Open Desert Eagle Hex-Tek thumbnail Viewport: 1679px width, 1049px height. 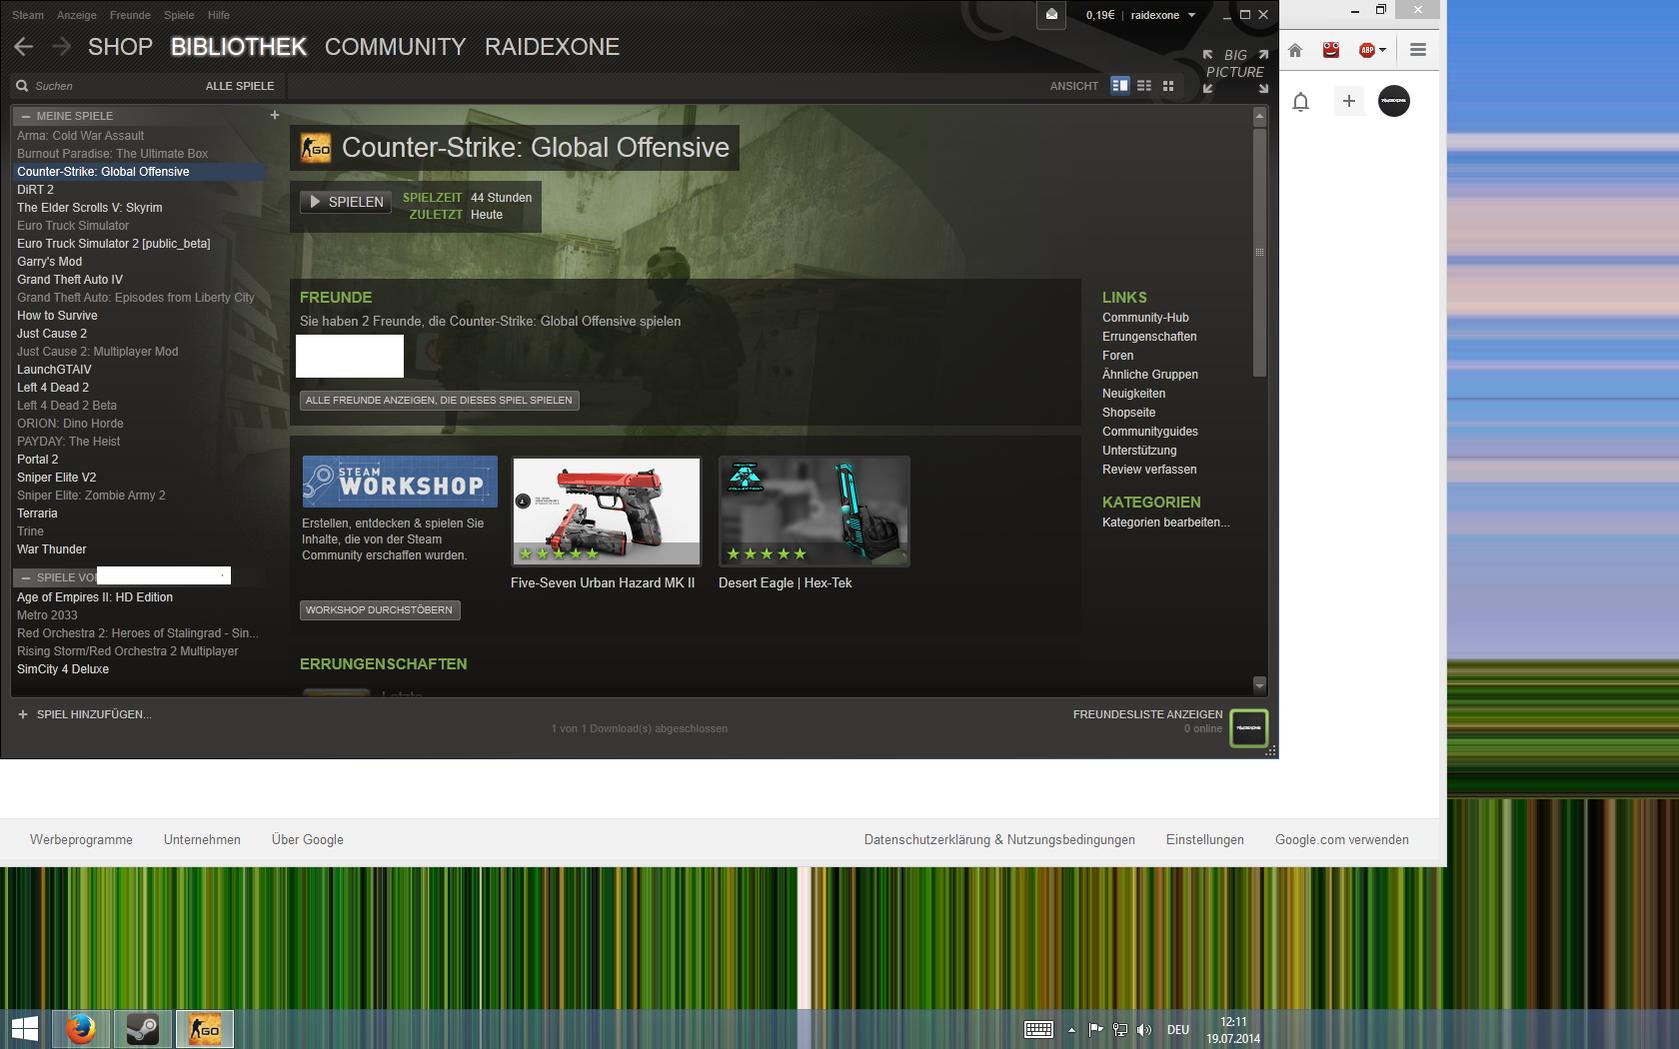[814, 511]
